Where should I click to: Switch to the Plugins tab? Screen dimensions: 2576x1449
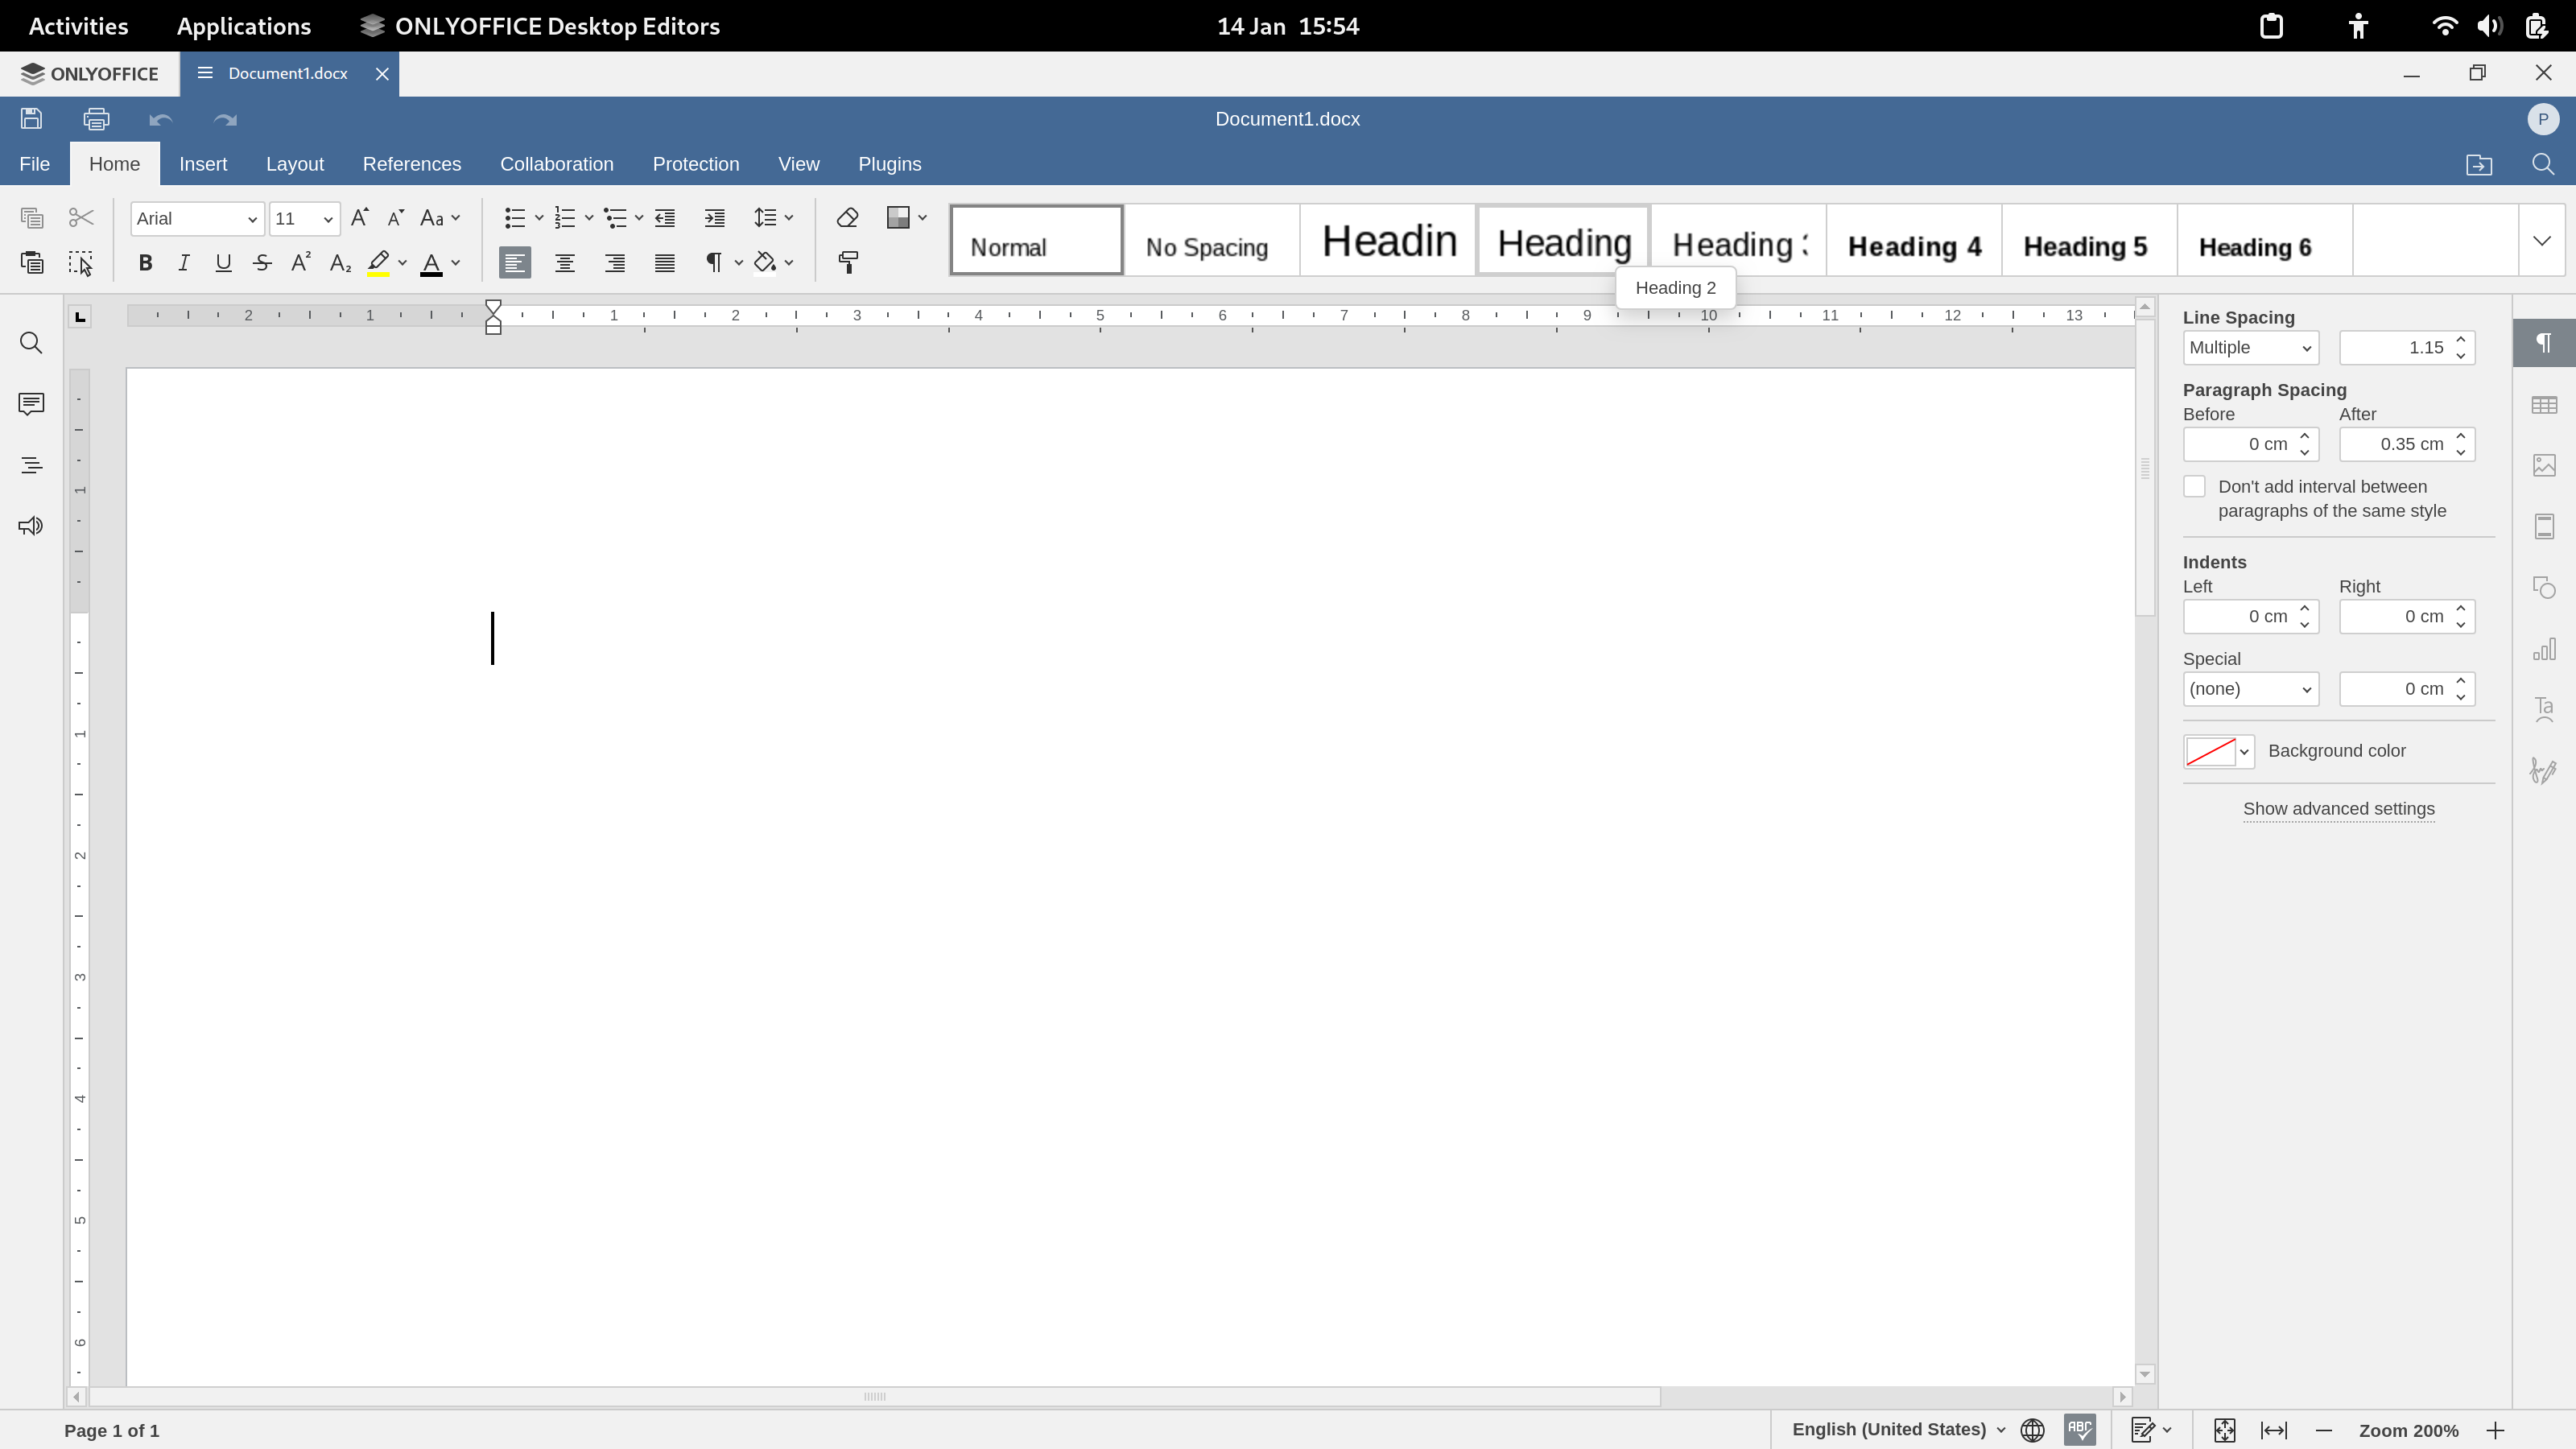coord(890,164)
